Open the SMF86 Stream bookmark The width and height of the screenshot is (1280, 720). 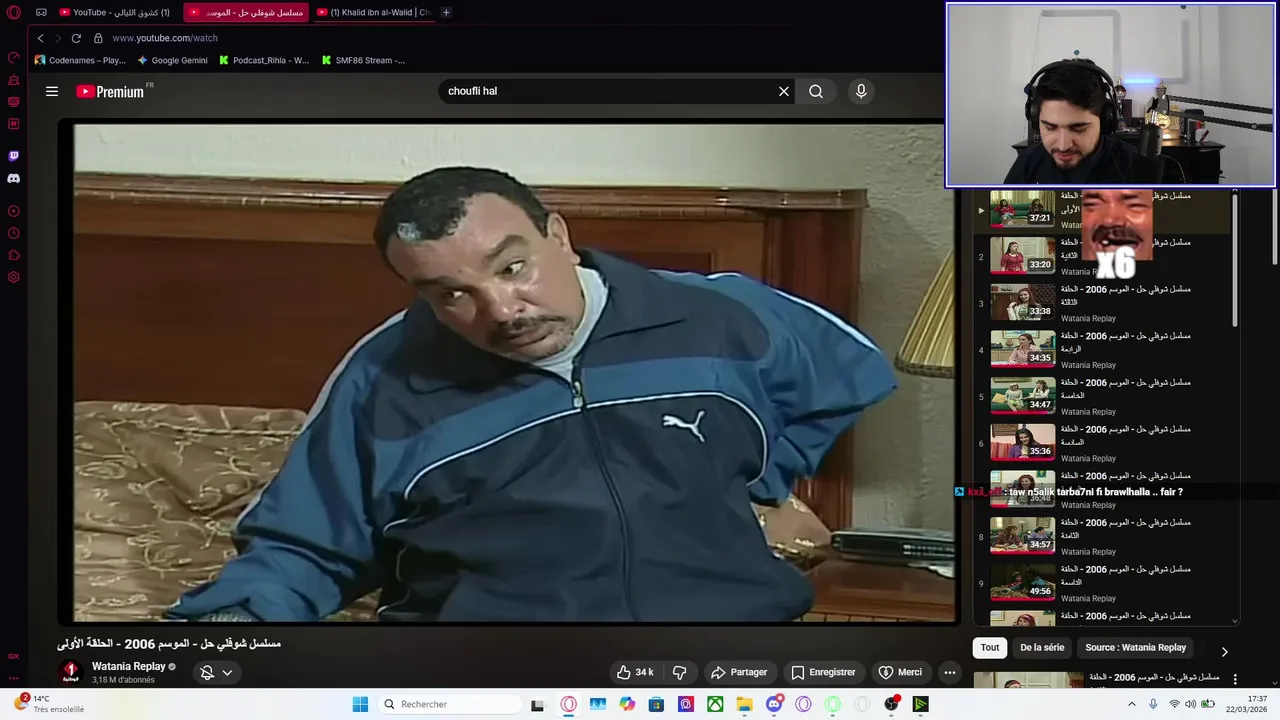[x=363, y=60]
